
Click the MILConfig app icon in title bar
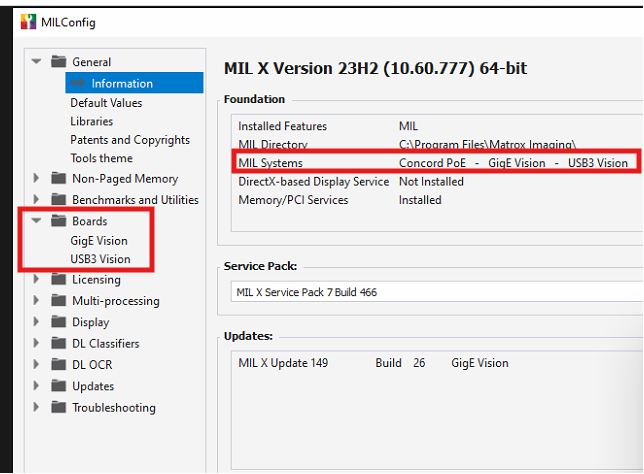pyautogui.click(x=28, y=22)
